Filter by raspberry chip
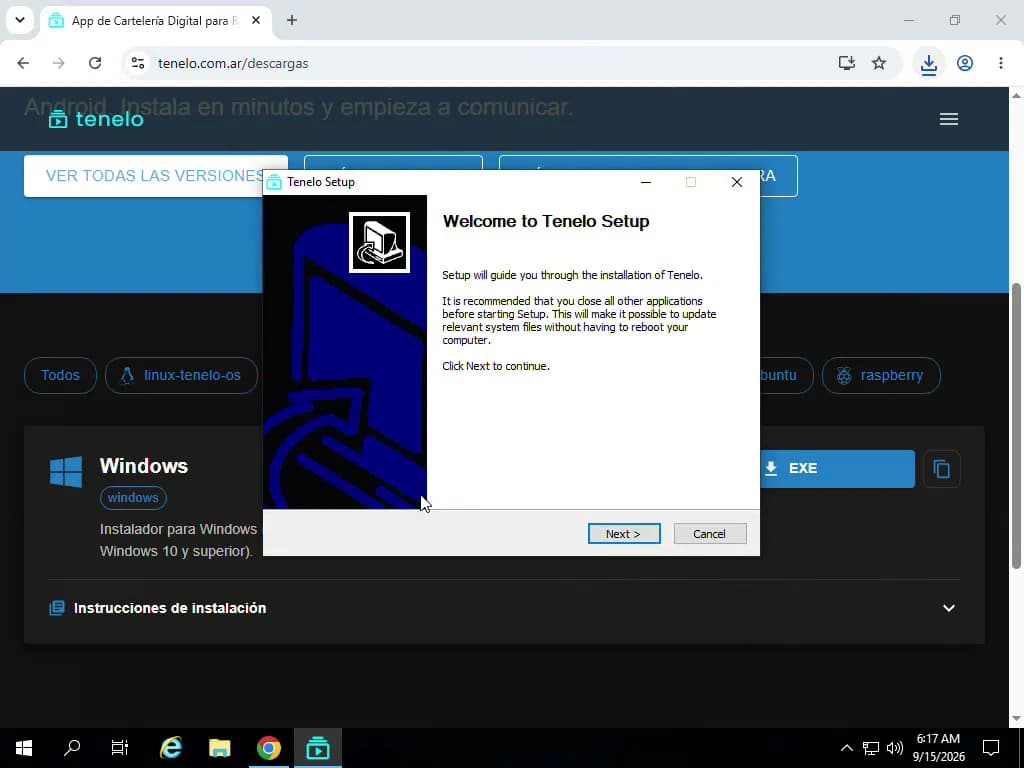This screenshot has width=1024, height=768. pyautogui.click(x=881, y=376)
